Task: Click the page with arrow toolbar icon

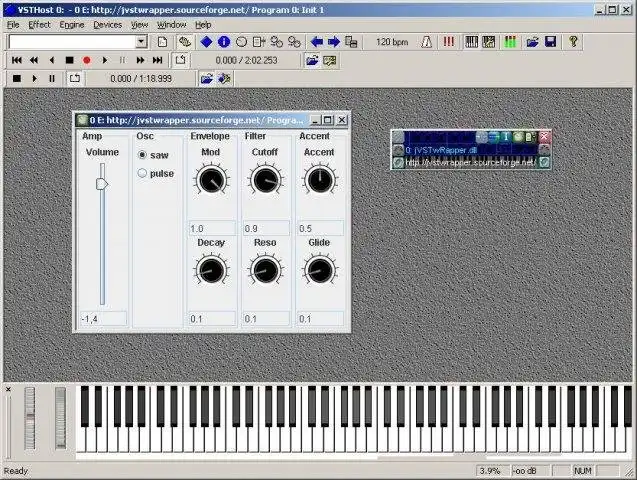Action: (x=259, y=42)
